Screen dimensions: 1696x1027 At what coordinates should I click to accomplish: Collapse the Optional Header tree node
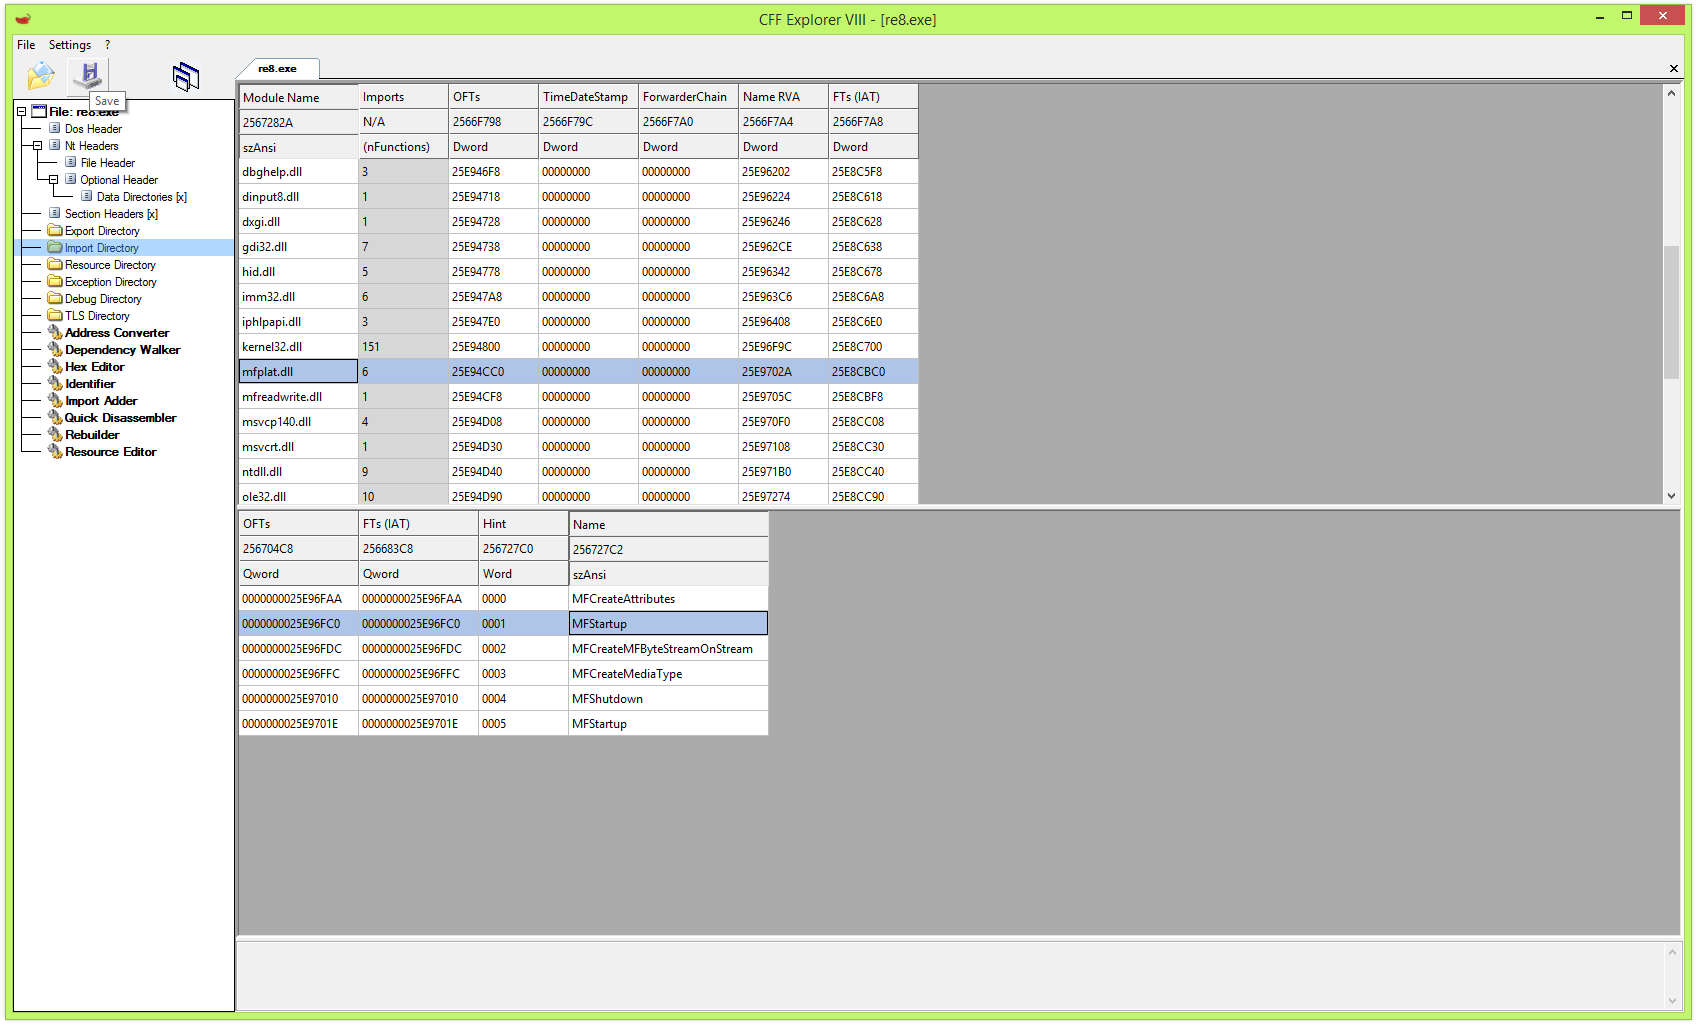[x=53, y=179]
